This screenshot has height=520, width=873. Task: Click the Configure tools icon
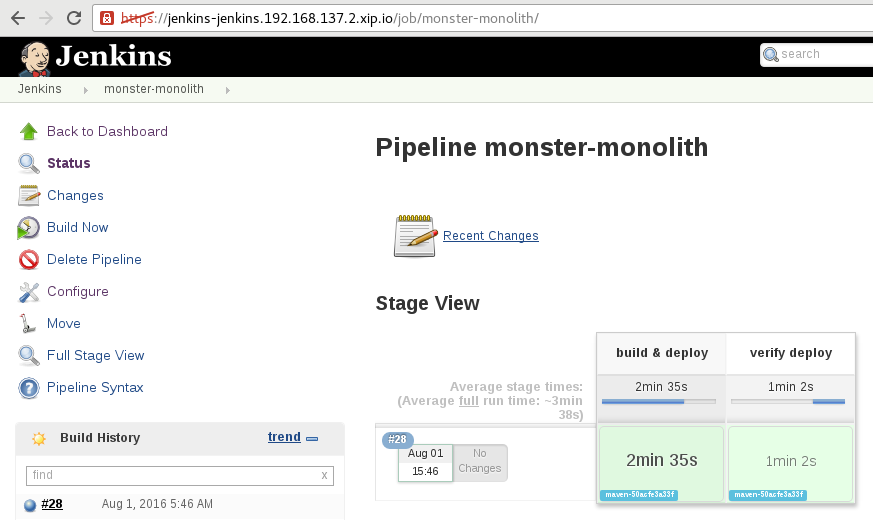pyautogui.click(x=29, y=292)
